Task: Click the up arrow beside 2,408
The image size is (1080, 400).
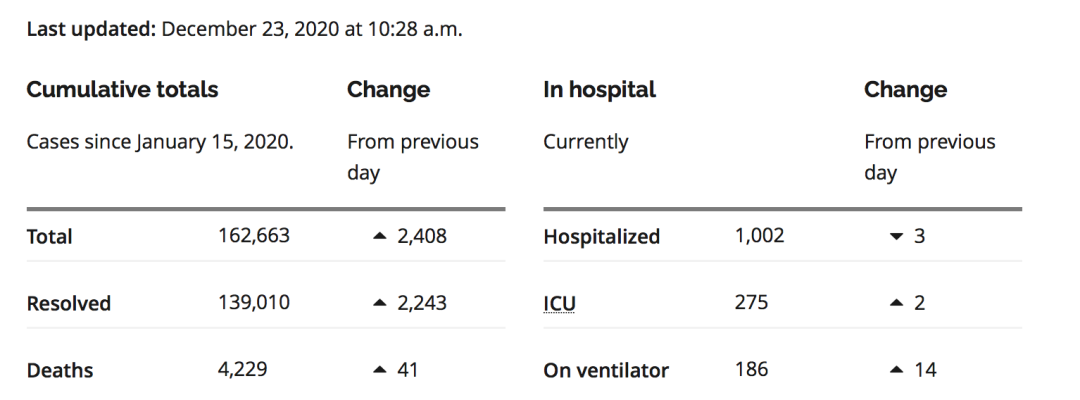Action: point(380,236)
